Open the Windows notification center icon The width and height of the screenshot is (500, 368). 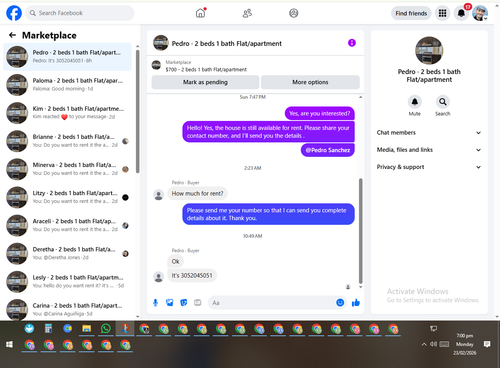[487, 344]
